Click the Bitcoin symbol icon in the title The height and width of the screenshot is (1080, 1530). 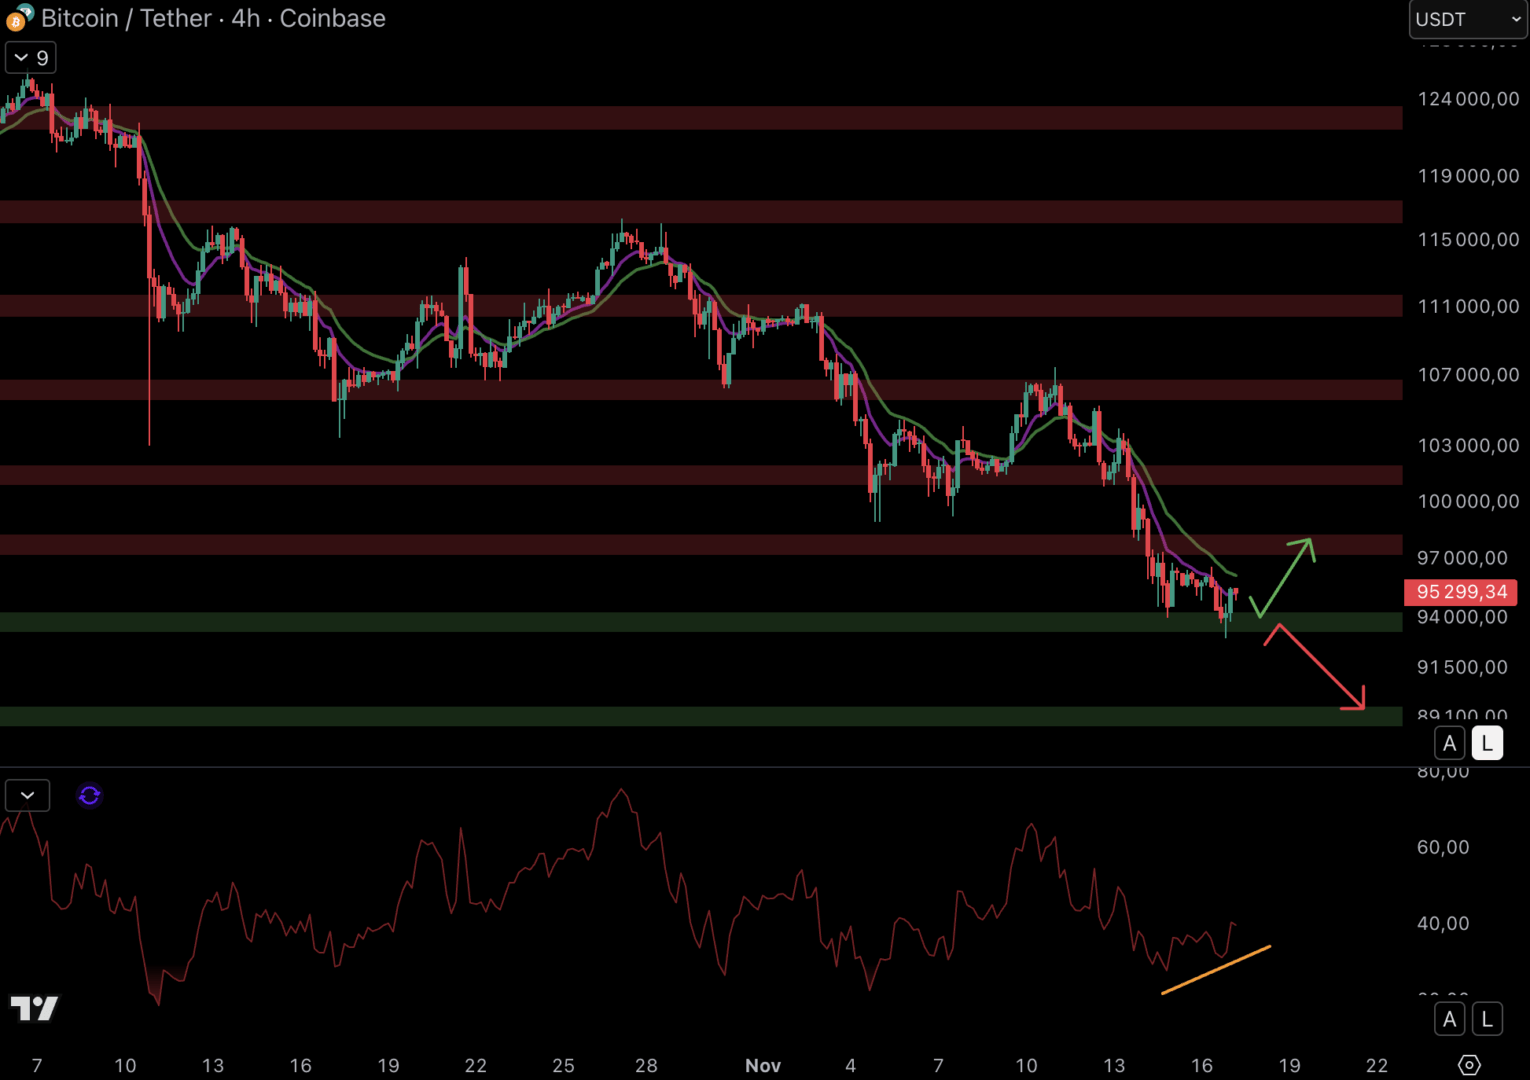click(x=18, y=18)
